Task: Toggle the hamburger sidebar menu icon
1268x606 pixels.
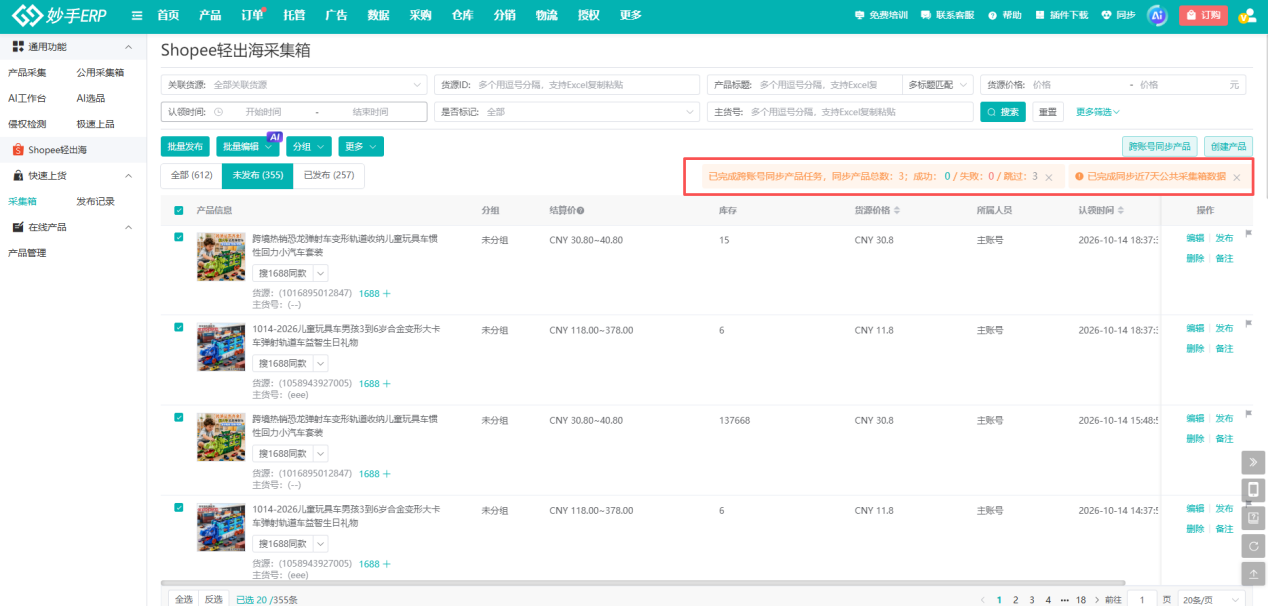Action: [137, 16]
